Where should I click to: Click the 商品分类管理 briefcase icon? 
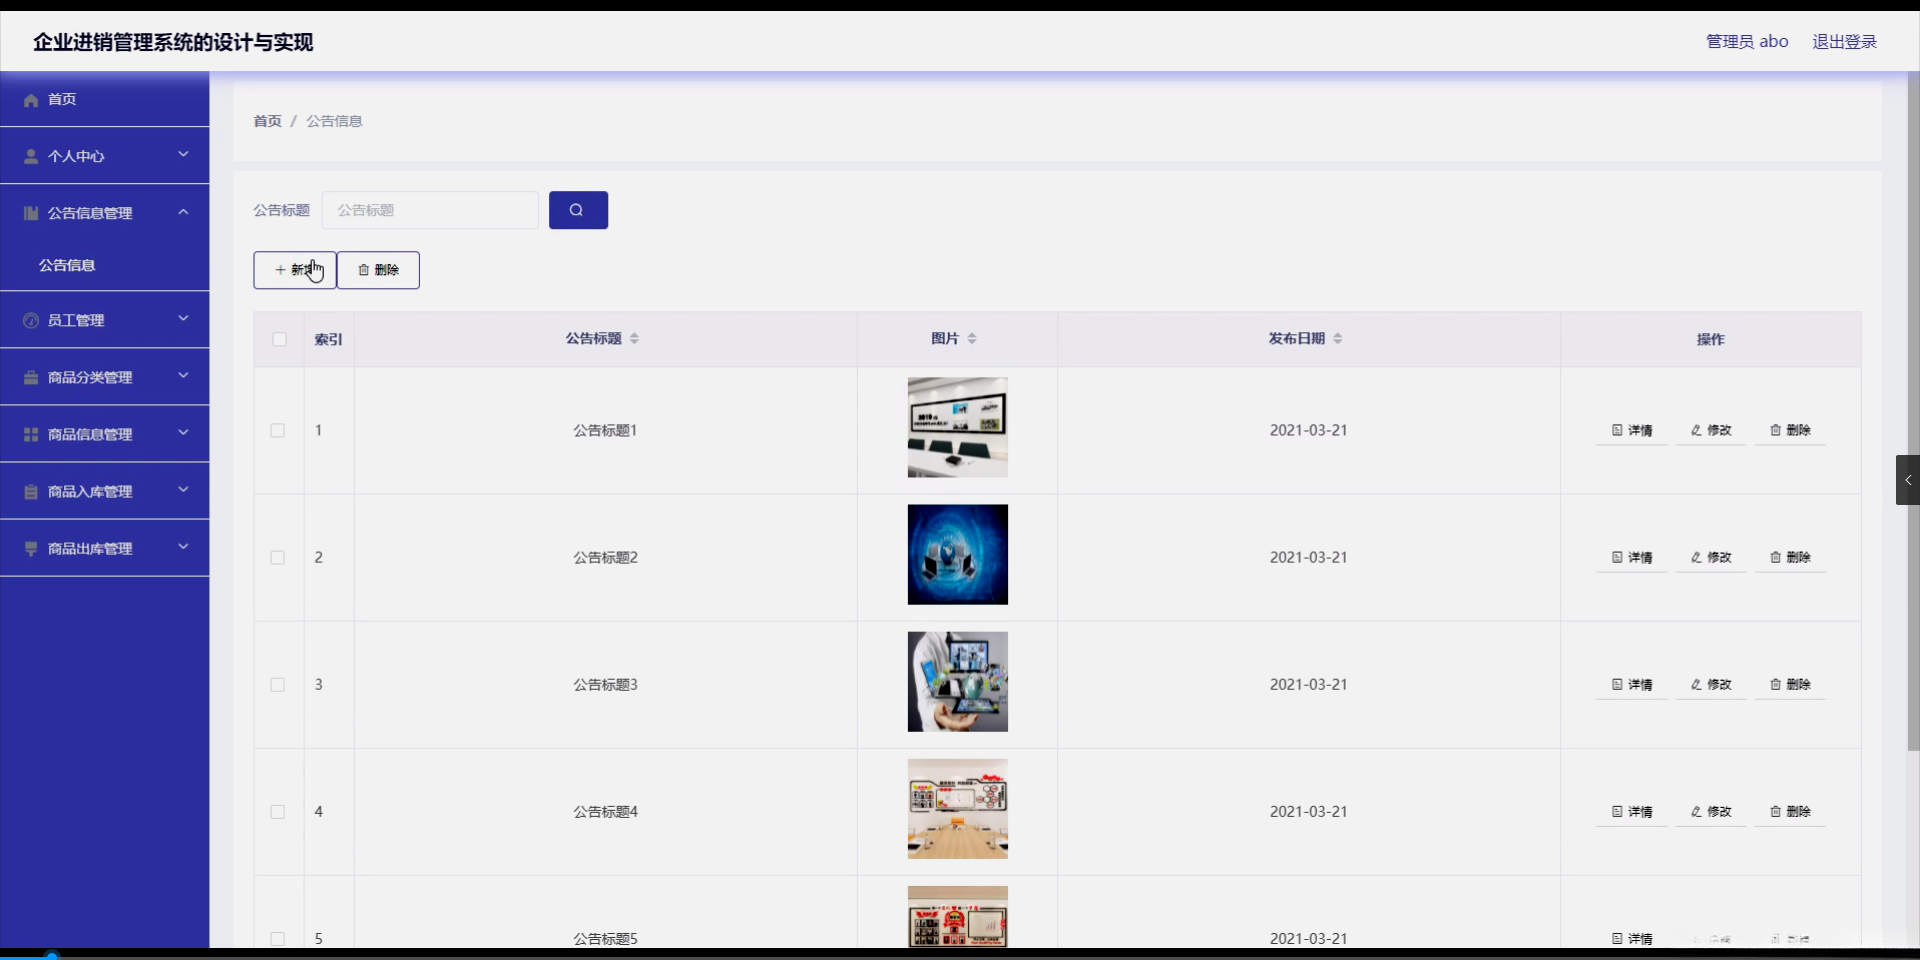pyautogui.click(x=31, y=377)
